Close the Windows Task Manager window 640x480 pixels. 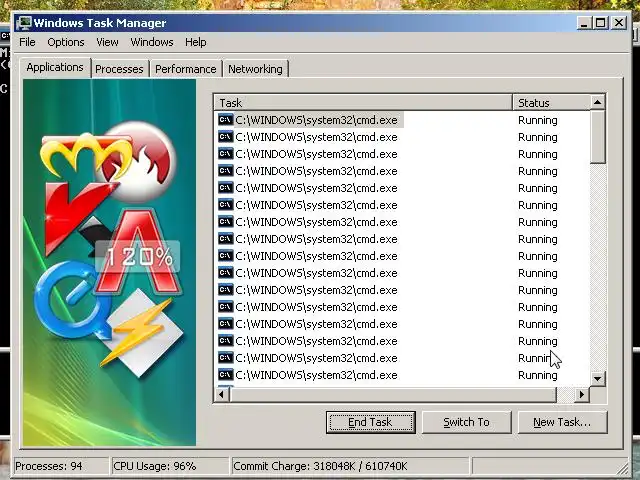click(619, 23)
